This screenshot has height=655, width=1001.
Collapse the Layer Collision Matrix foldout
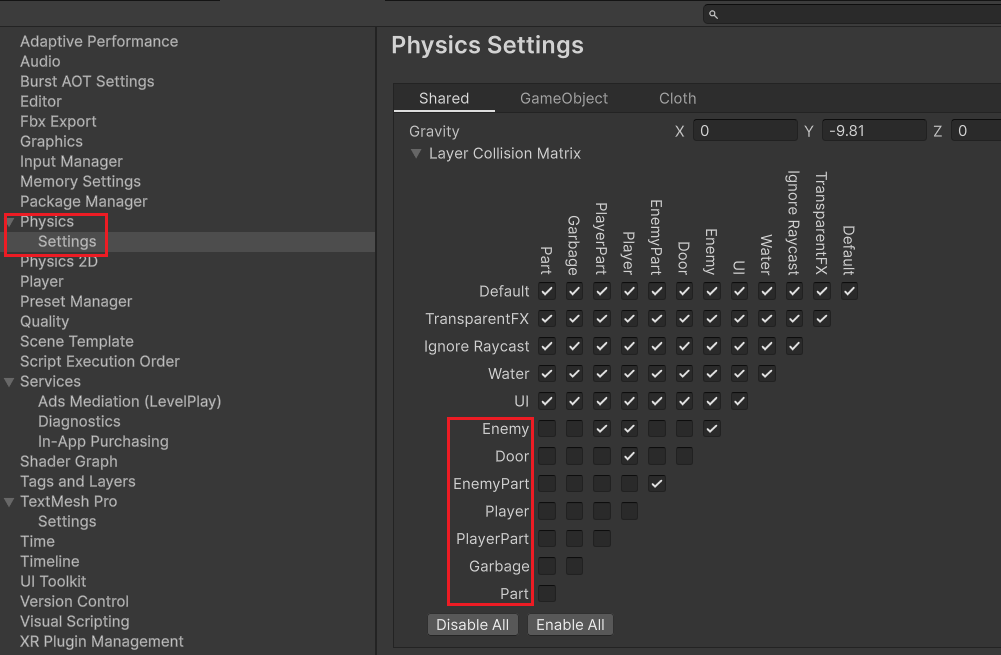click(x=416, y=154)
